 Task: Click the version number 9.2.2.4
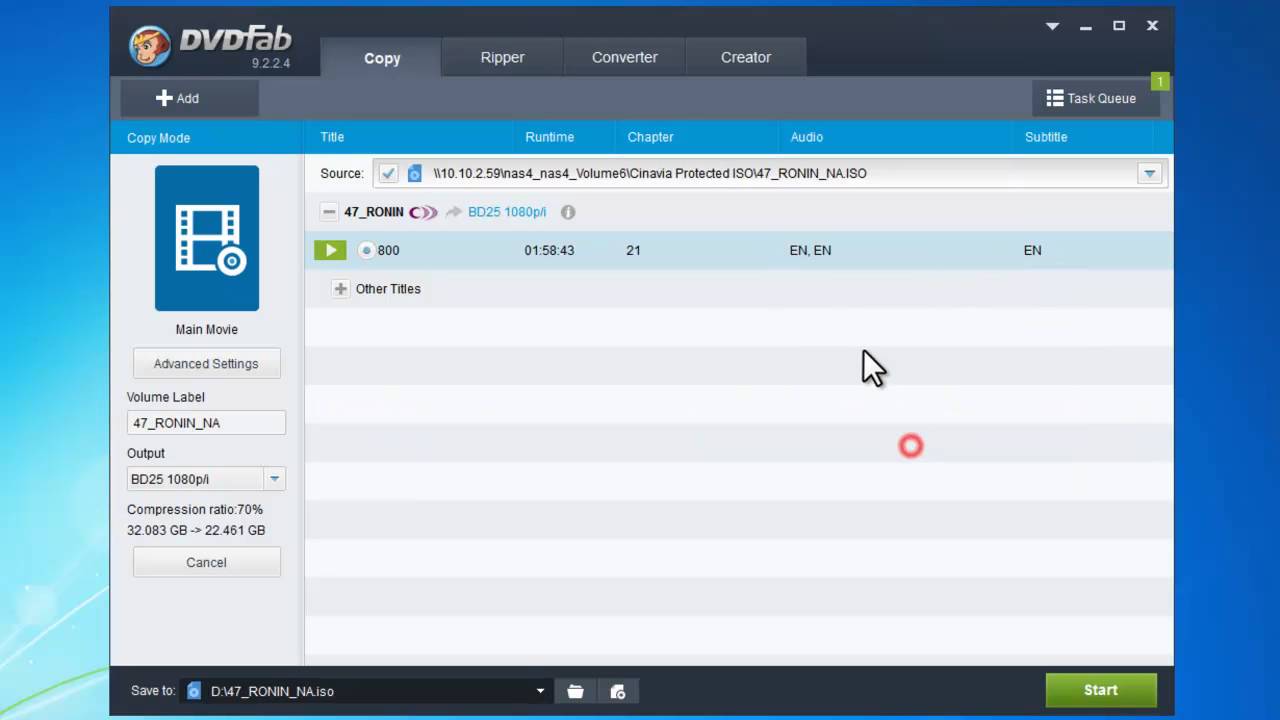270,63
